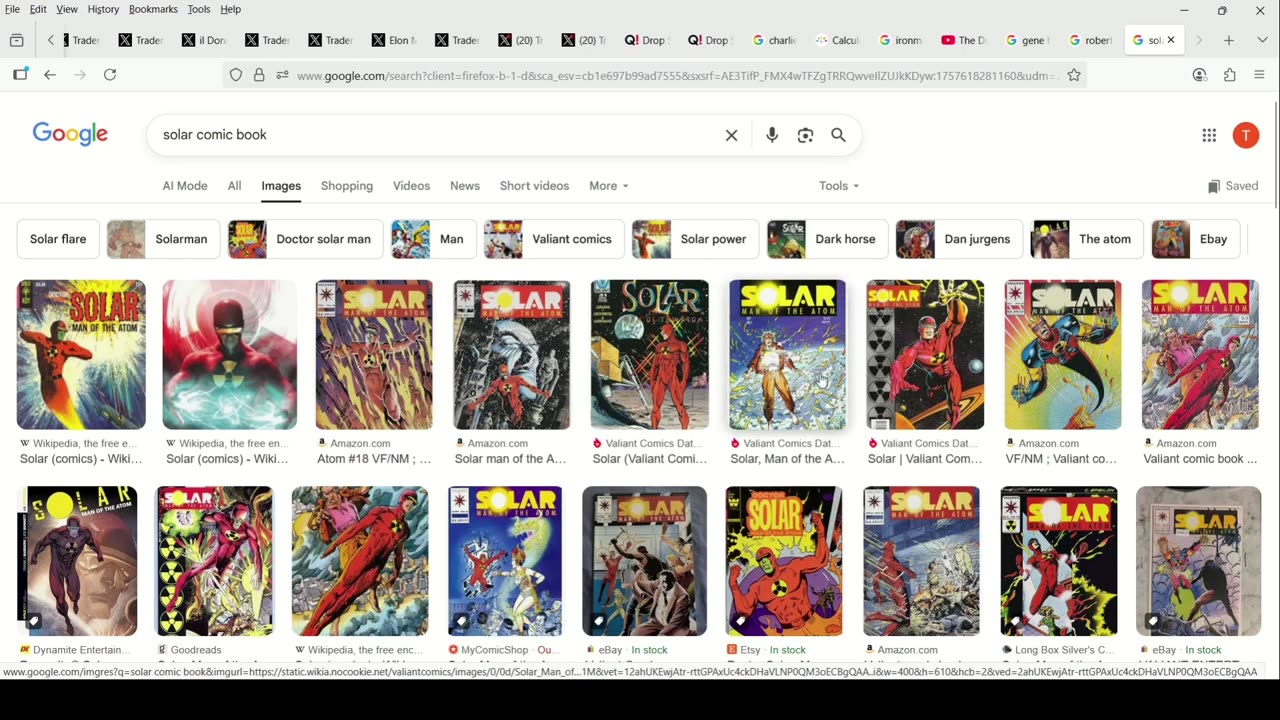
Task: Go back to the previous page
Action: [50, 75]
